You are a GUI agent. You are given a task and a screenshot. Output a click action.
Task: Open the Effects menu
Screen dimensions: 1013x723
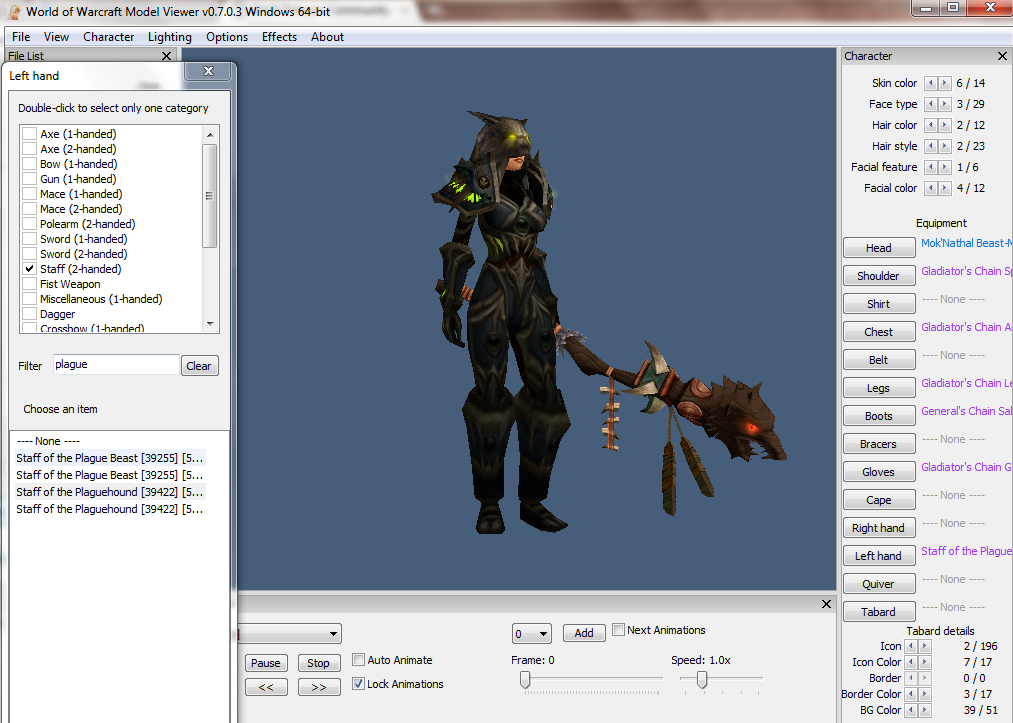pos(279,37)
